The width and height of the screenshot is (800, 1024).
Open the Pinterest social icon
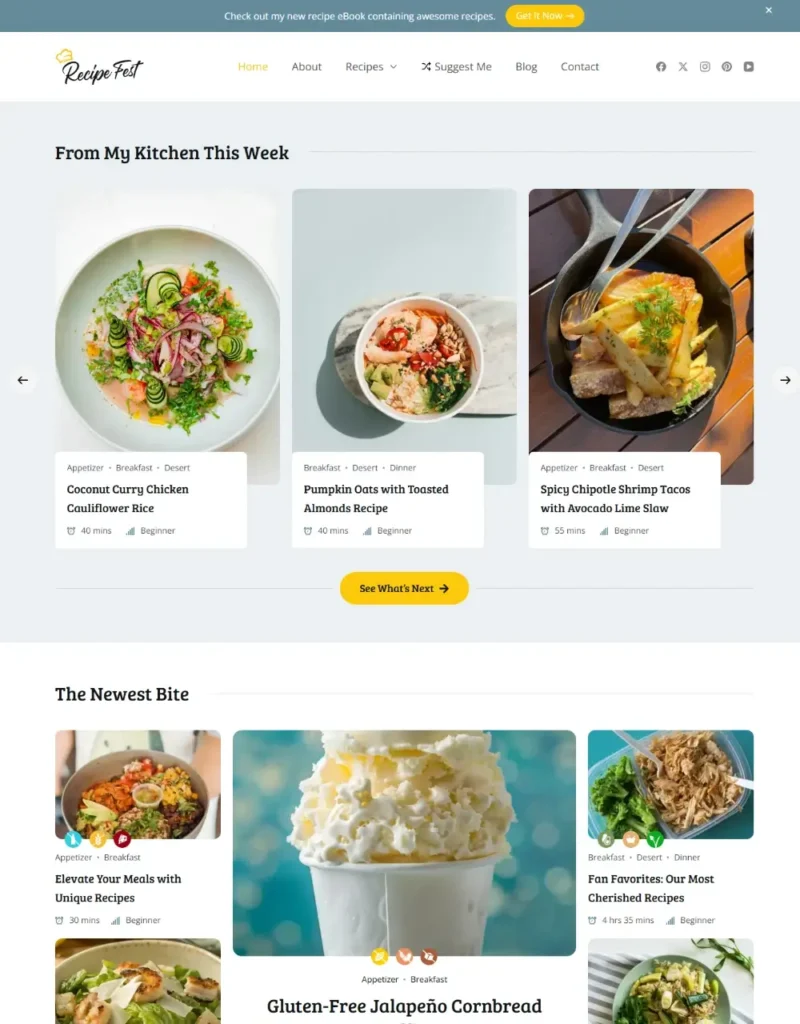point(727,67)
